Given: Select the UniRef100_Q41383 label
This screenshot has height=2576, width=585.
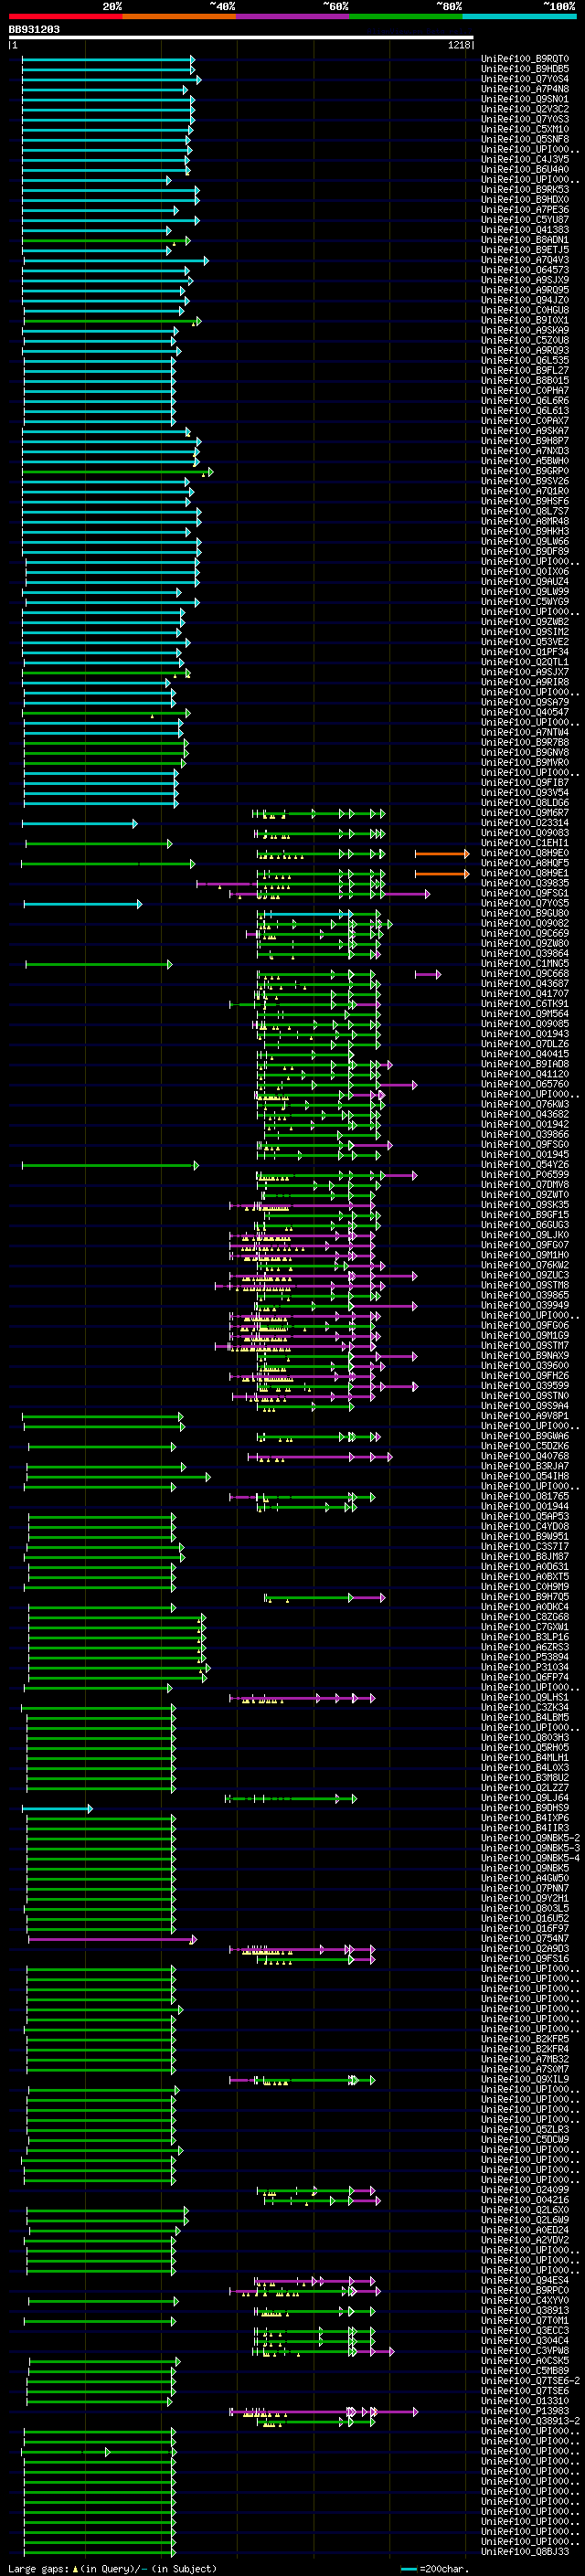Looking at the screenshot, I should pos(525,230).
